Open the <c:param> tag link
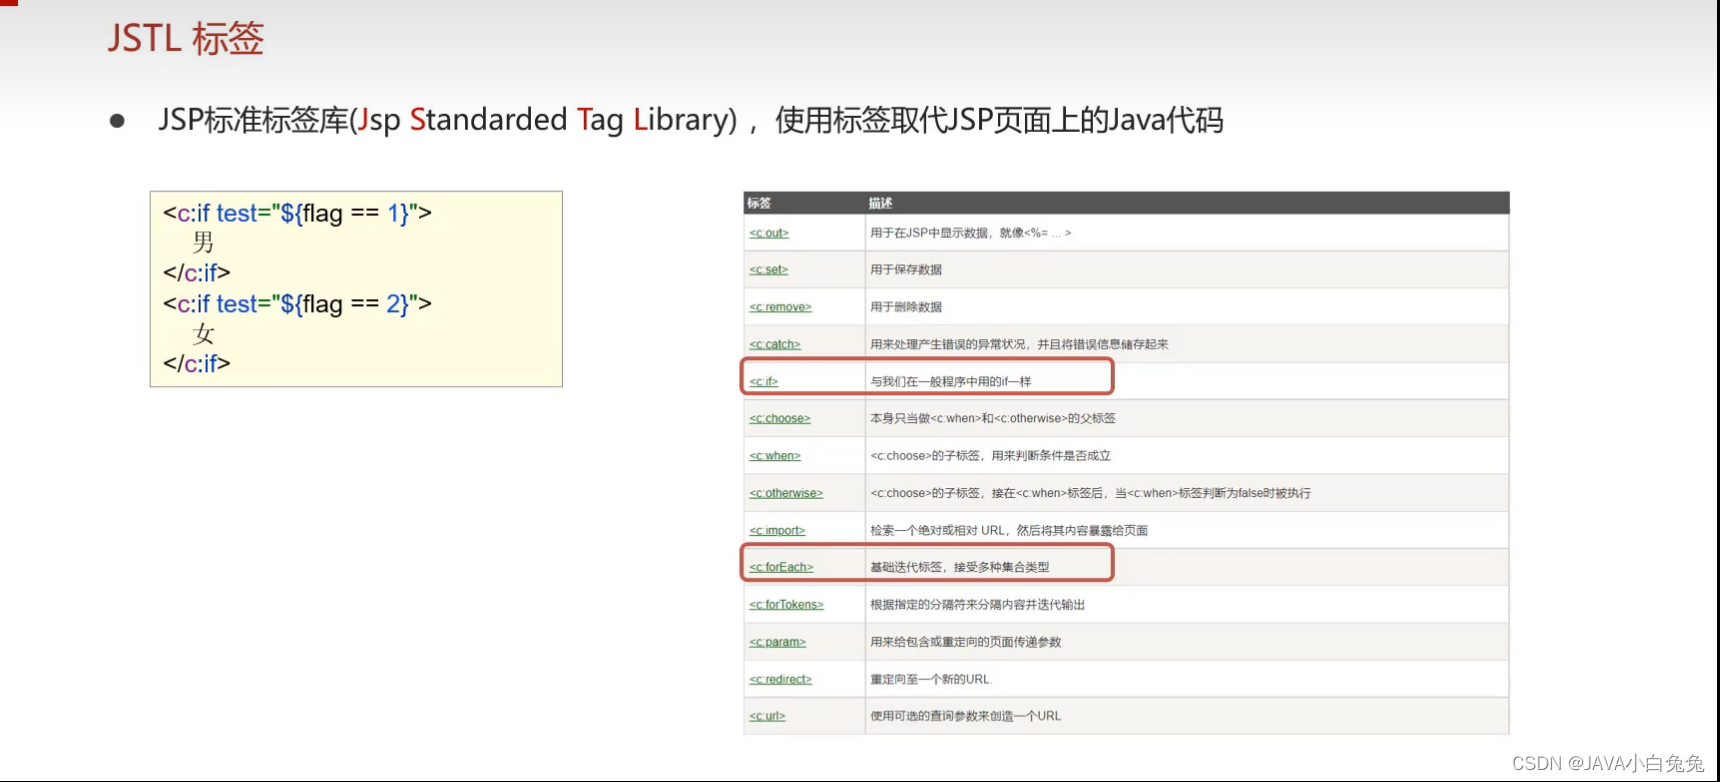This screenshot has width=1720, height=782. [x=778, y=642]
